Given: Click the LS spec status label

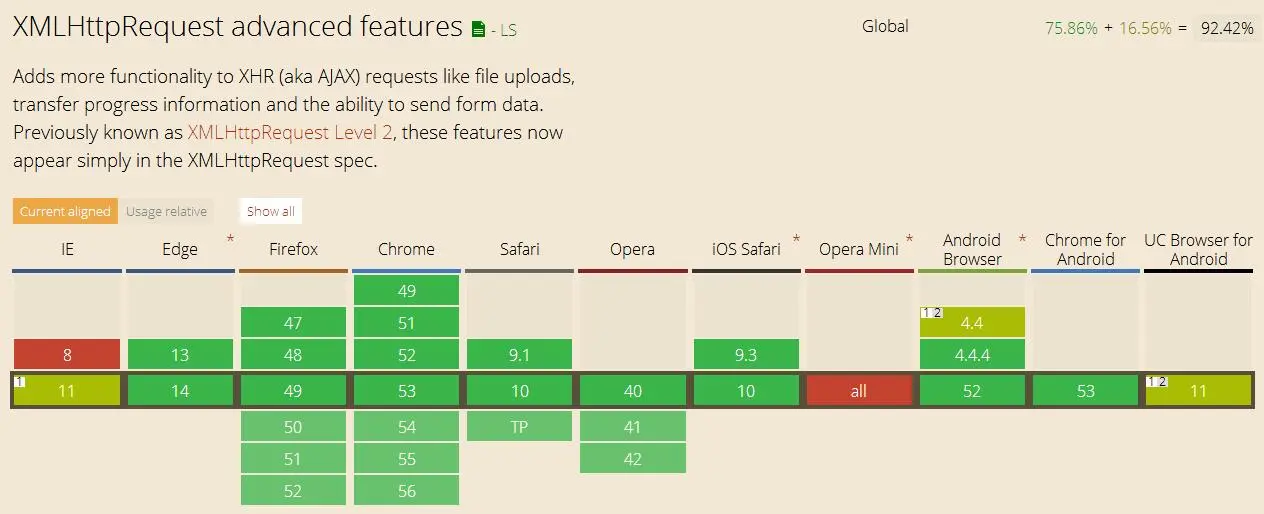Looking at the screenshot, I should tap(508, 31).
